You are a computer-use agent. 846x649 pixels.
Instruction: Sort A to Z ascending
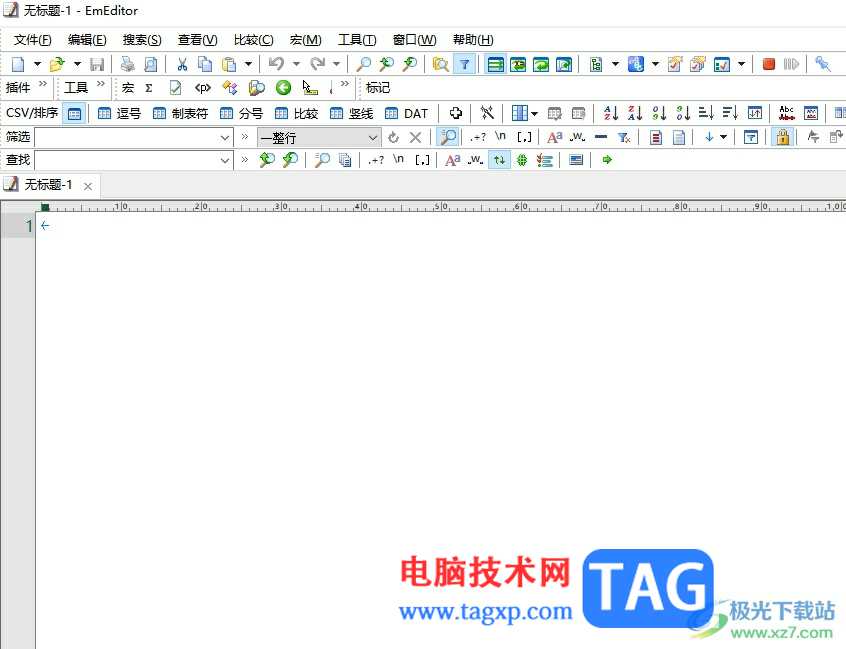(x=611, y=113)
